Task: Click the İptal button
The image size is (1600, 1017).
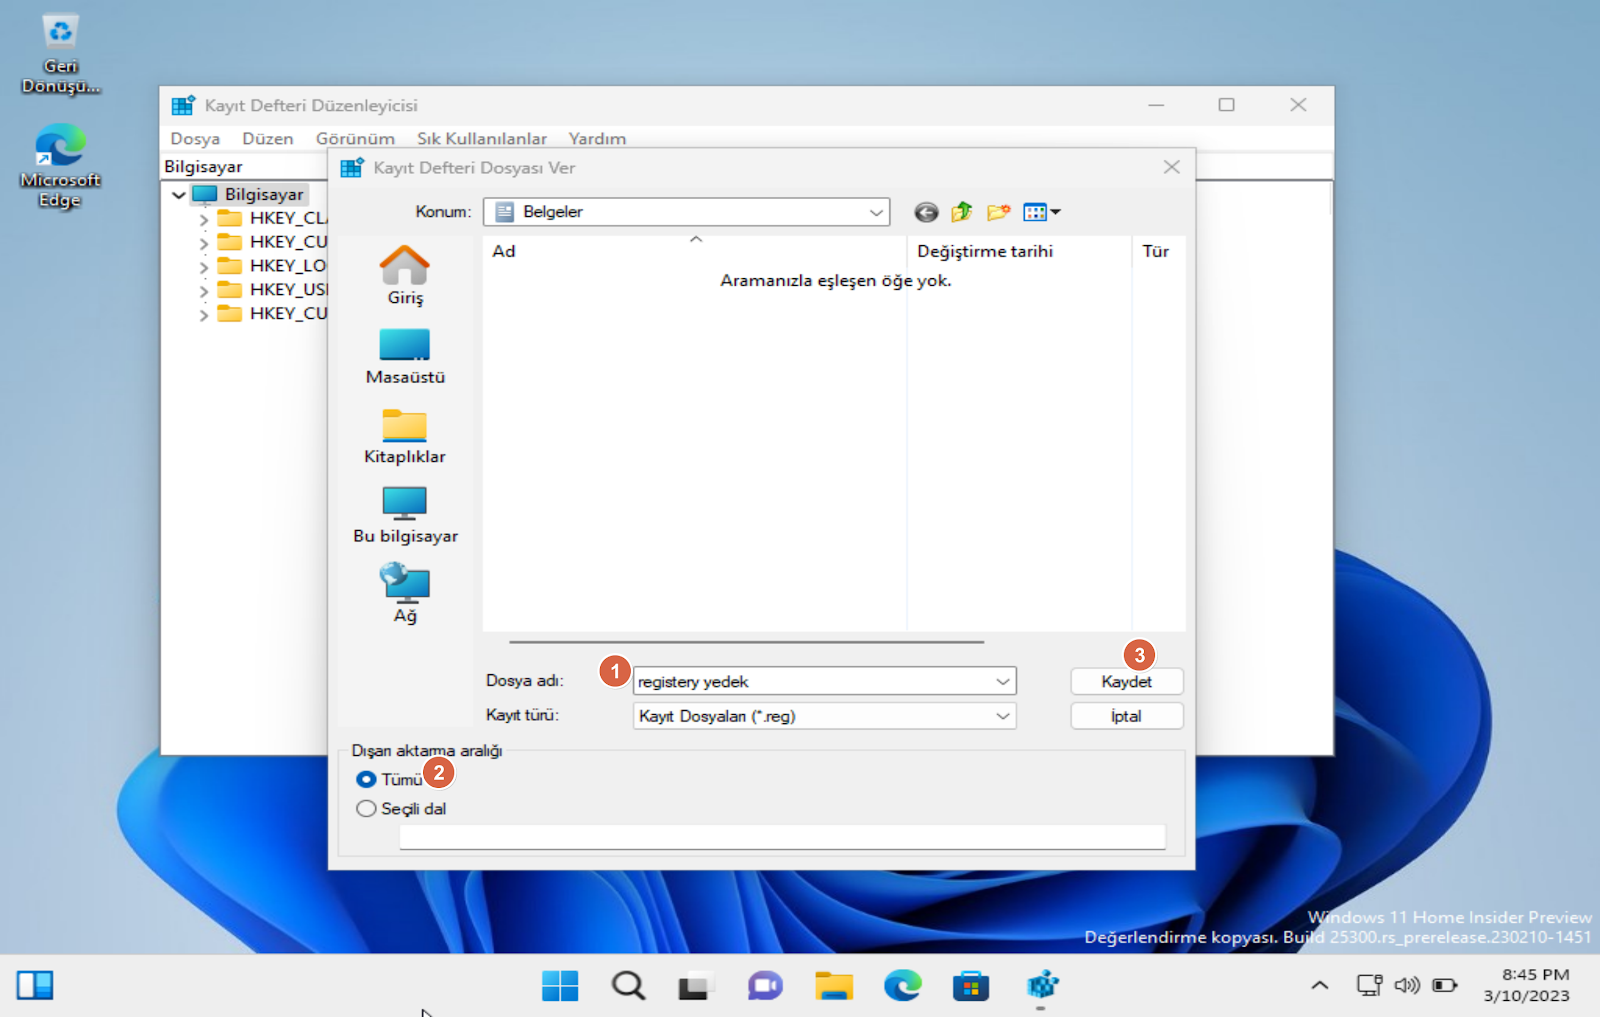Action: pos(1127,716)
